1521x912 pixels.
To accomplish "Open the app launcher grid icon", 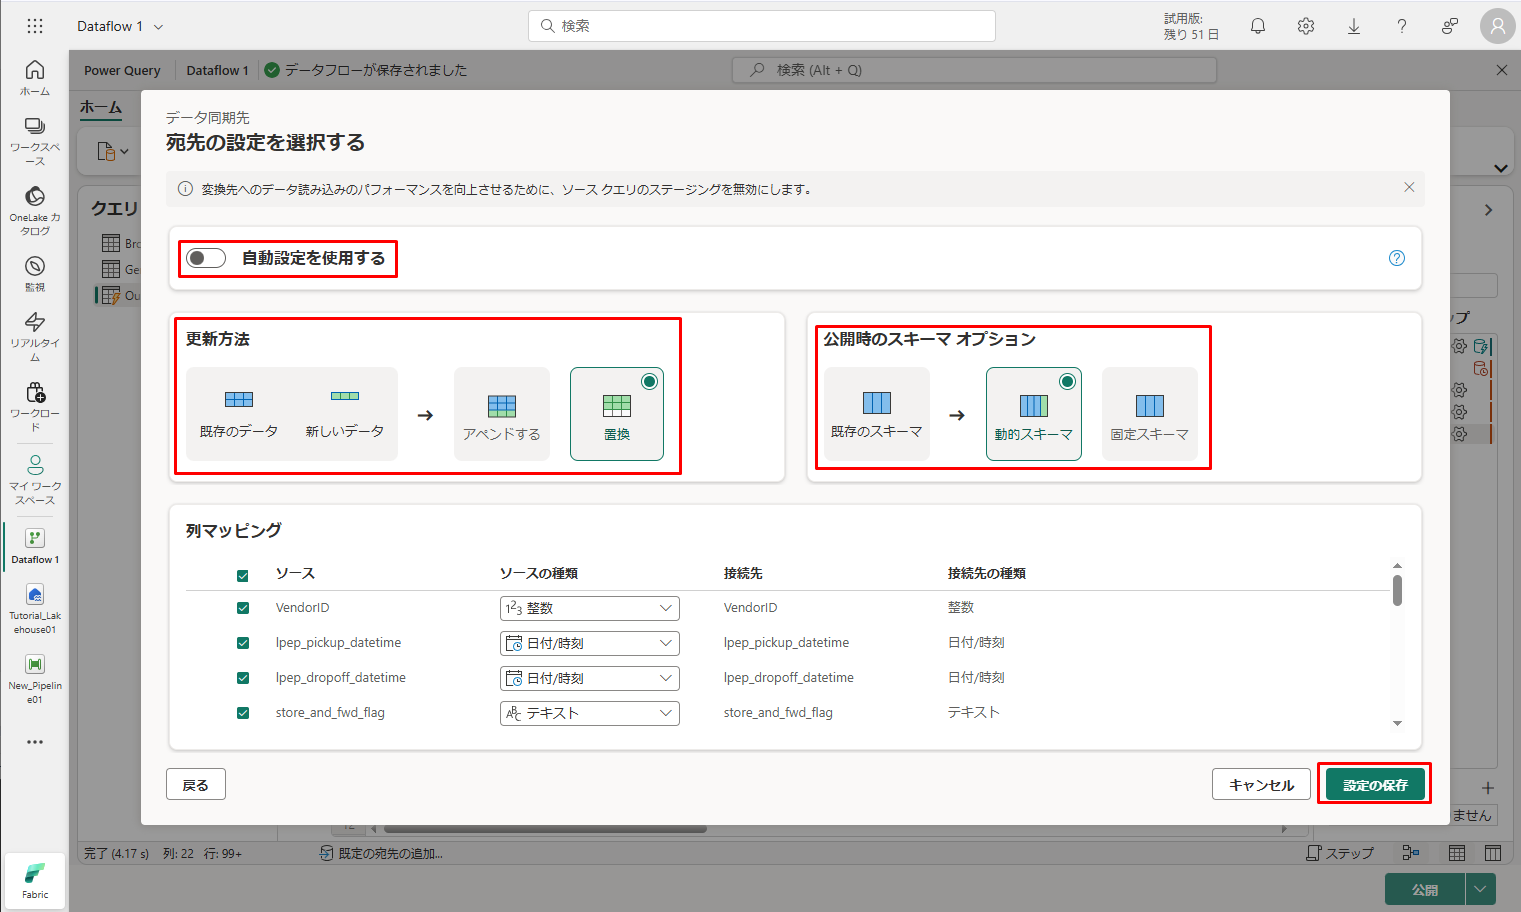I will [35, 27].
